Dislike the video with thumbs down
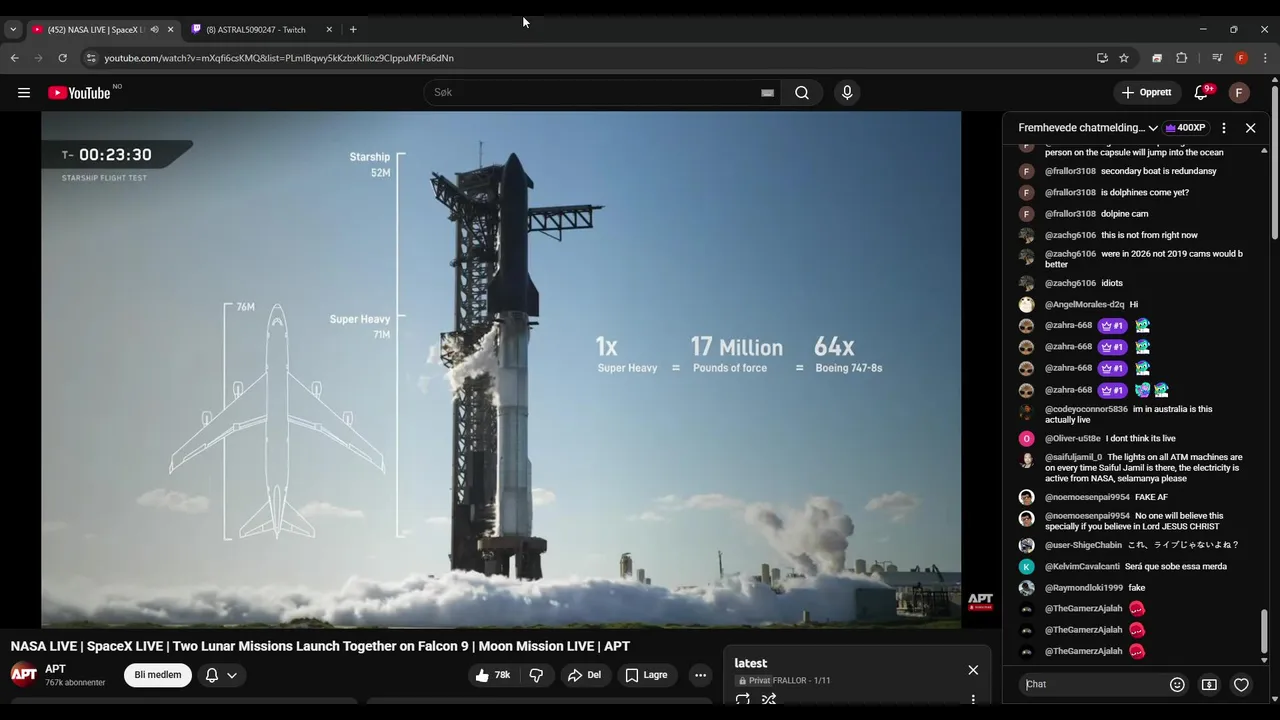Screen dimensions: 1280x720 pyautogui.click(x=536, y=675)
